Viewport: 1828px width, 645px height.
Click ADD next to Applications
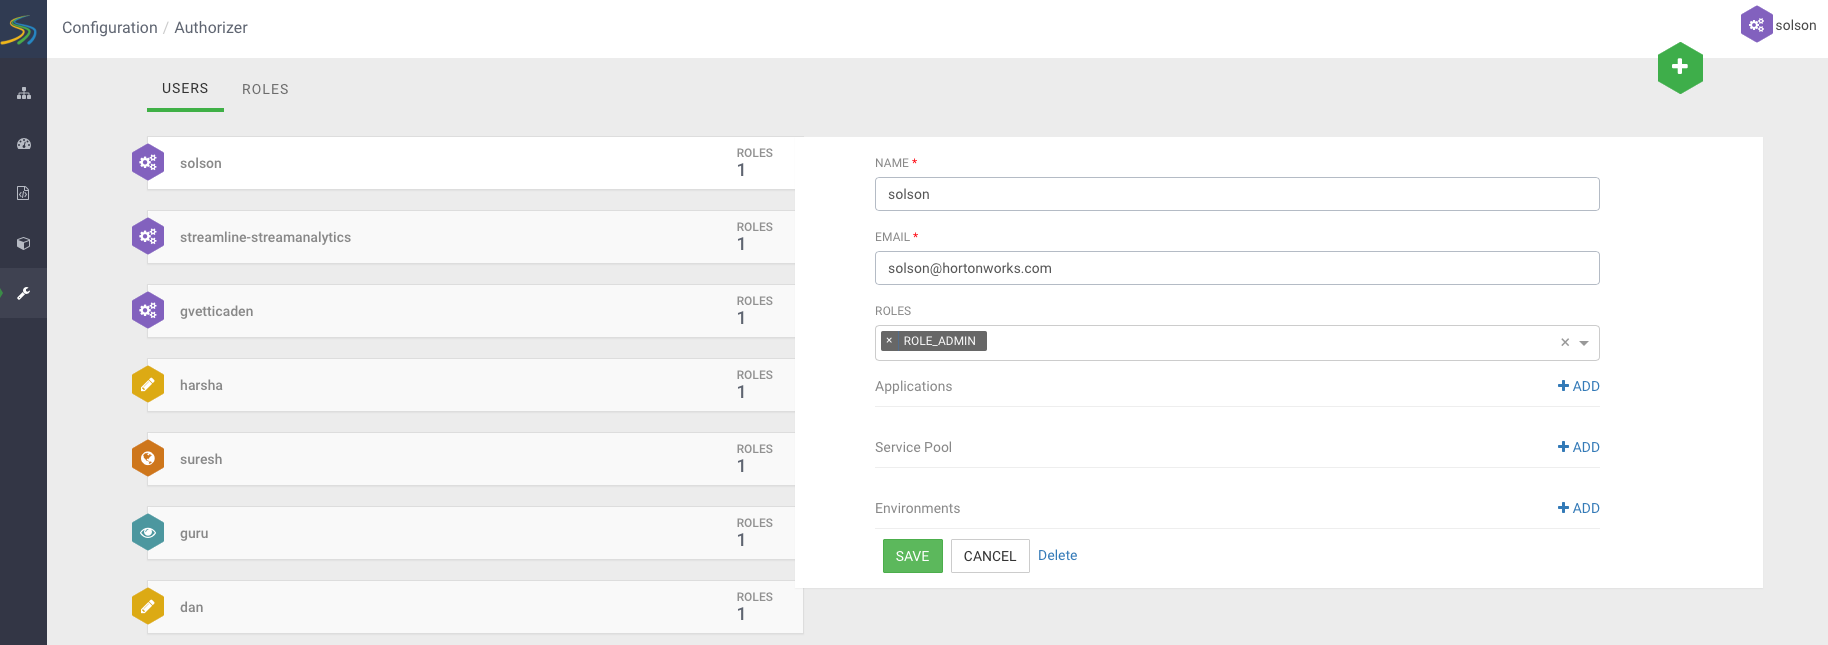(x=1579, y=386)
